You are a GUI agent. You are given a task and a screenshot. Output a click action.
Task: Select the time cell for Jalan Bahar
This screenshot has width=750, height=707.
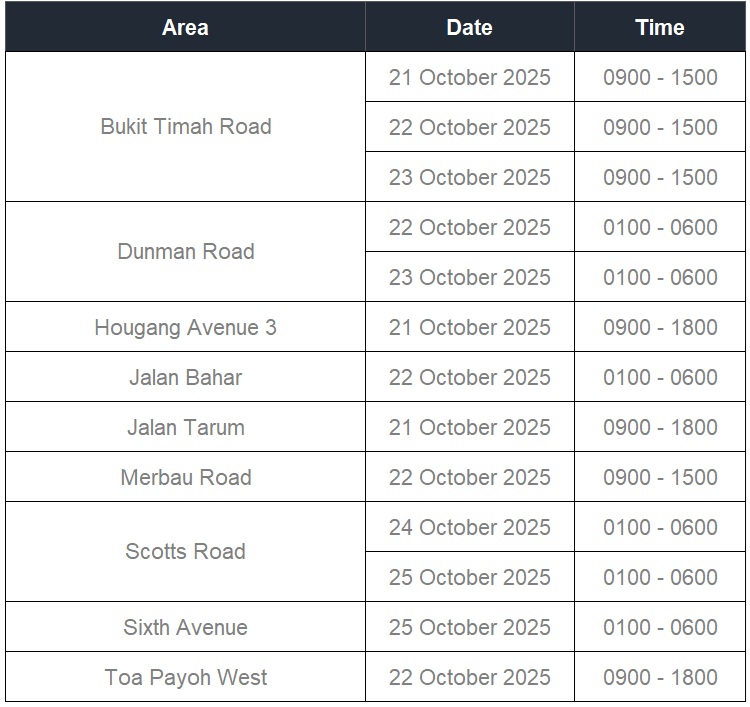660,377
